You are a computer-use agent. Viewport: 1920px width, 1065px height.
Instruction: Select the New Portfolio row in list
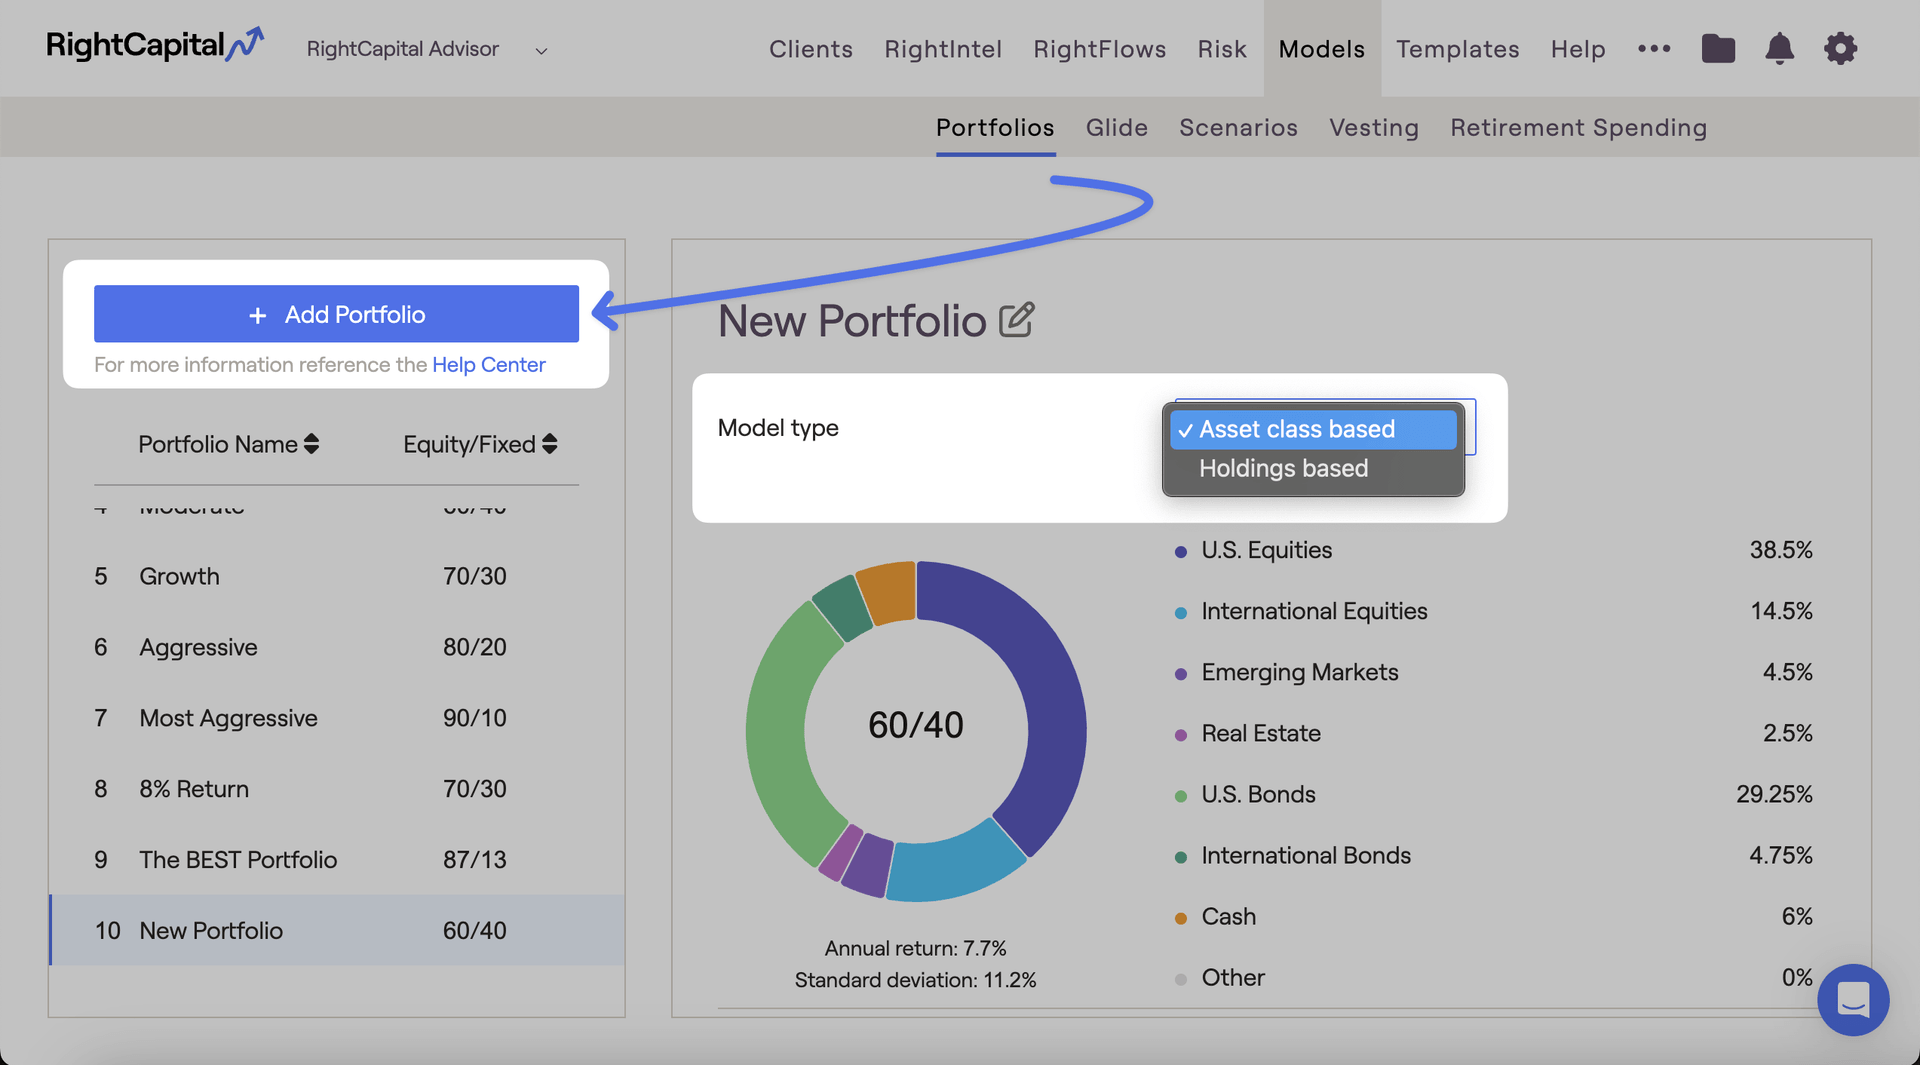pyautogui.click(x=336, y=930)
